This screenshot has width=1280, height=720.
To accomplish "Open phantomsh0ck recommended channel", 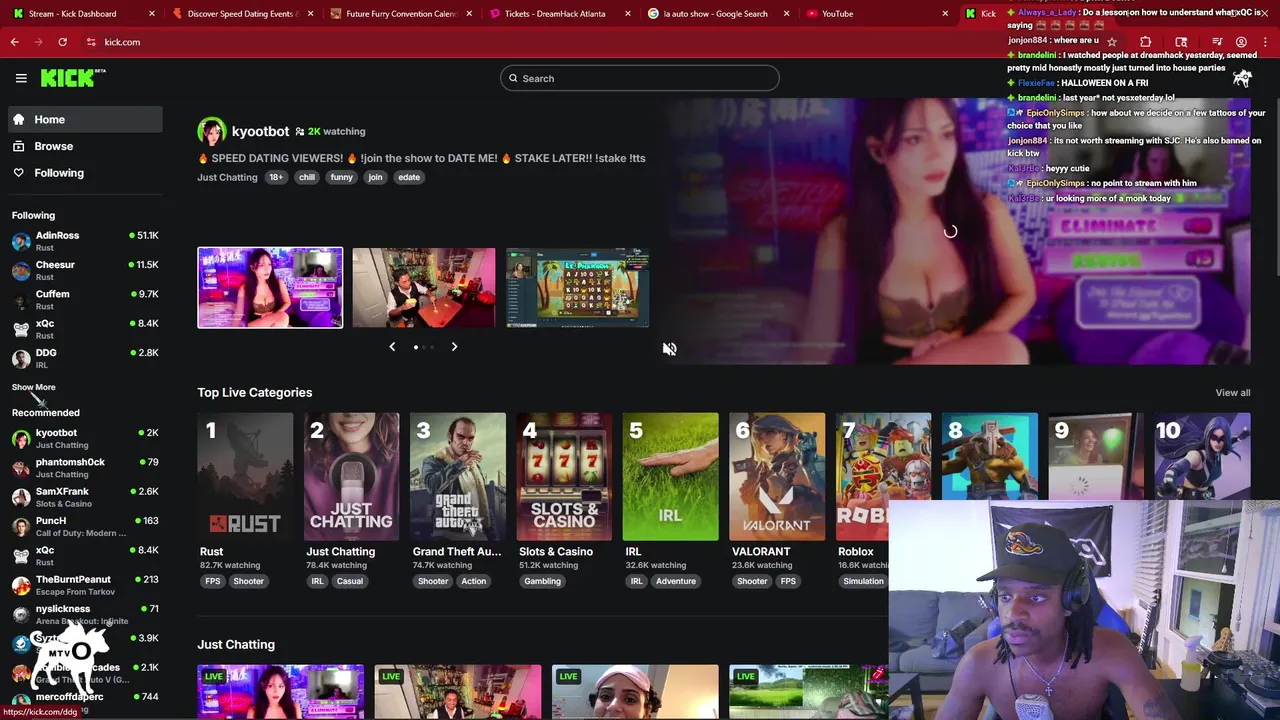I will tap(85, 467).
